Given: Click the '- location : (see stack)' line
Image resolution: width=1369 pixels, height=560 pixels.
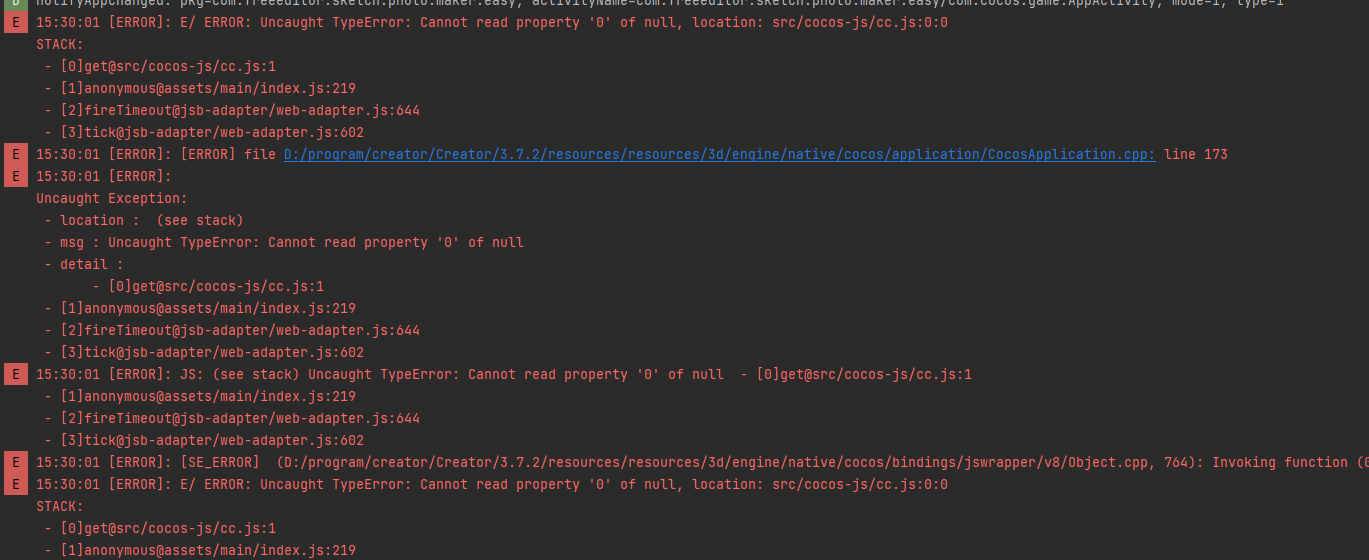Looking at the screenshot, I should [x=143, y=220].
